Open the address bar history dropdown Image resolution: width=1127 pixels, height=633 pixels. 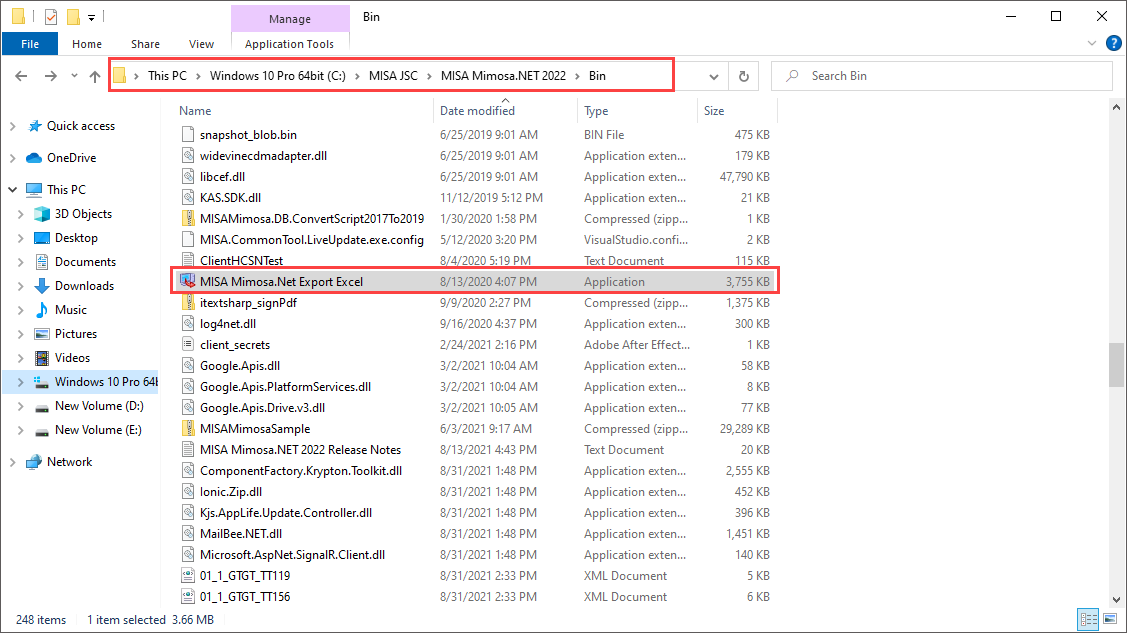[714, 76]
